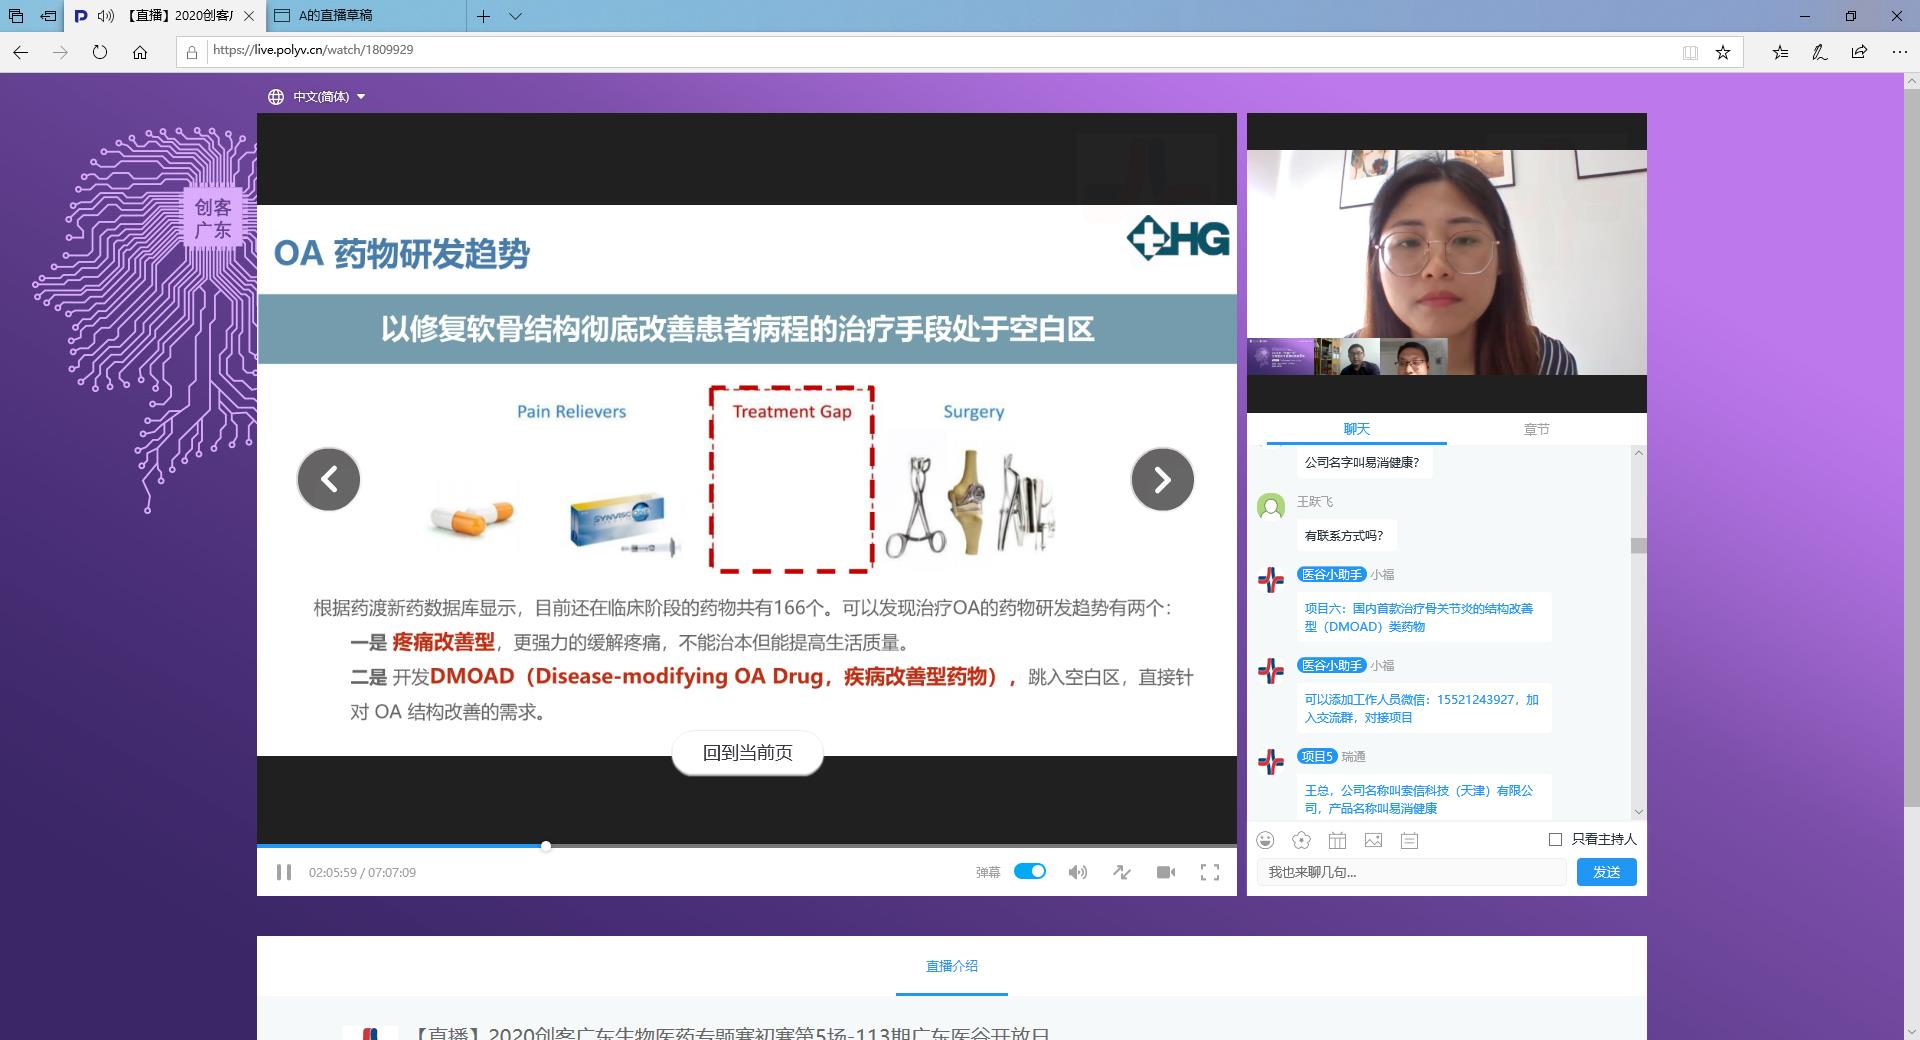Pause the live video playback
Screen dimensions: 1920x1040
coord(284,872)
